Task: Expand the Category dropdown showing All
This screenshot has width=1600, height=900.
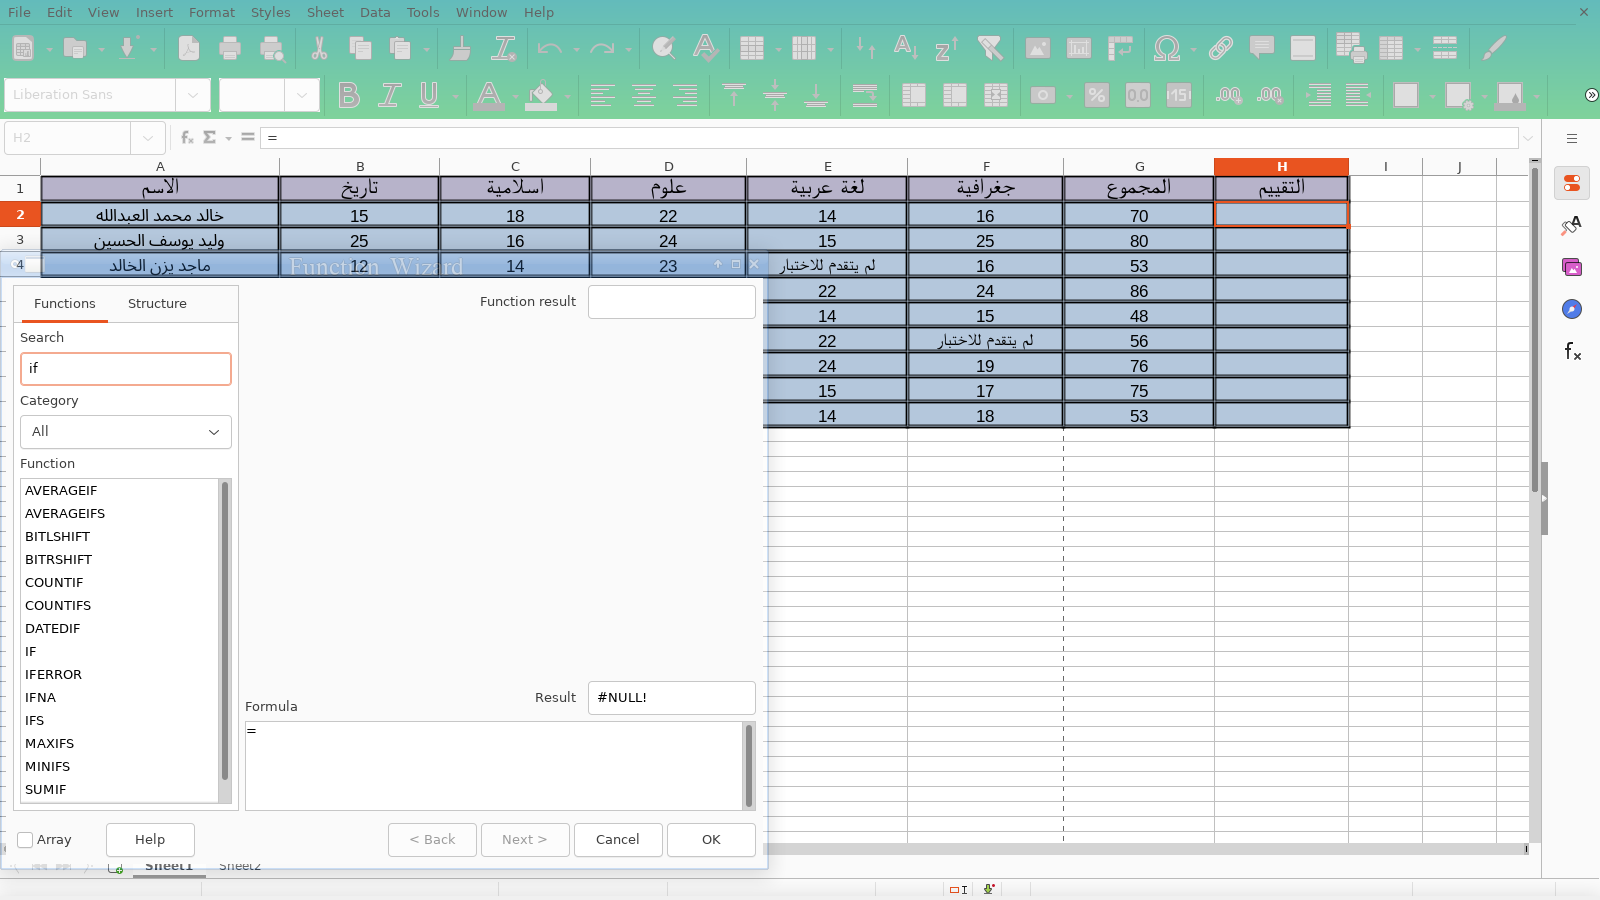Action: [126, 432]
